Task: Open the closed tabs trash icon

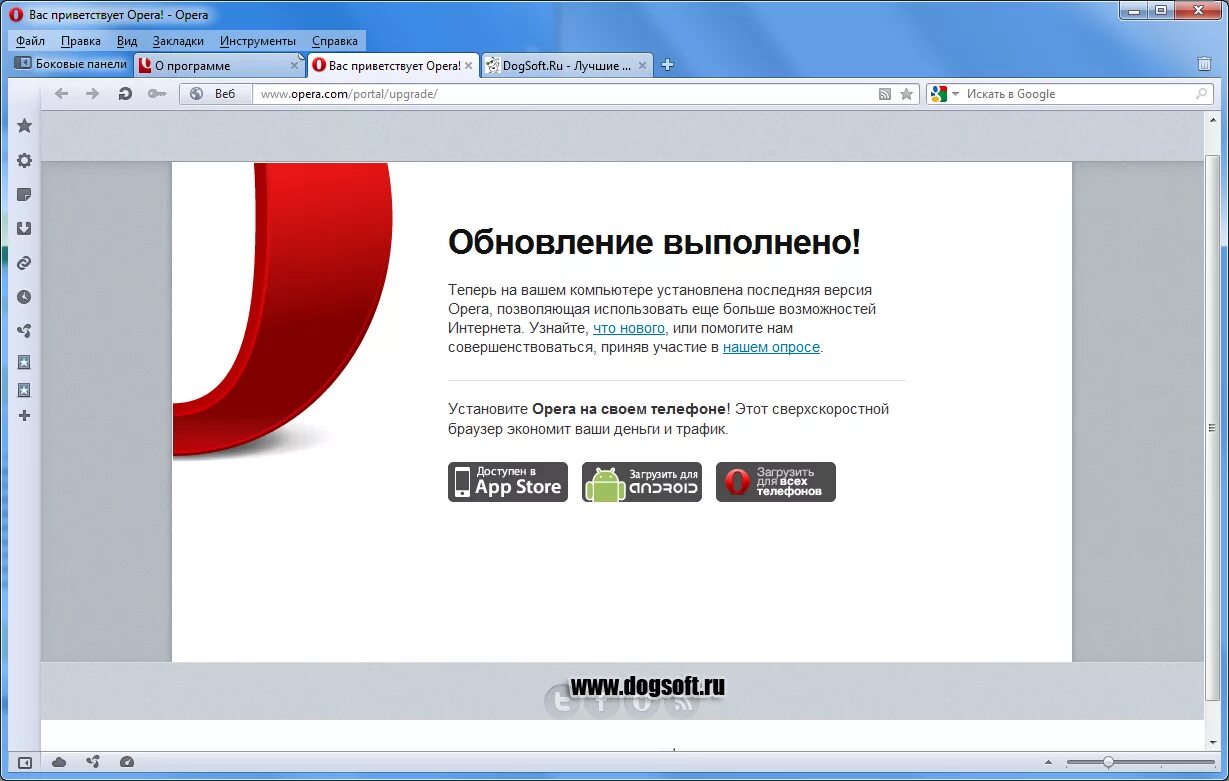Action: (1204, 64)
